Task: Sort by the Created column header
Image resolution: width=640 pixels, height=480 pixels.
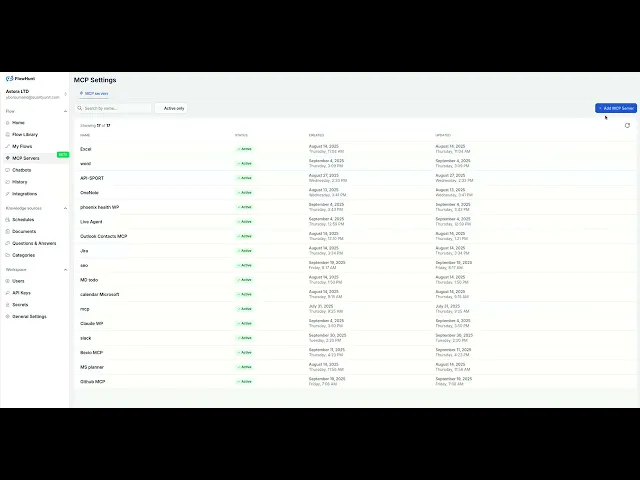Action: tap(316, 135)
